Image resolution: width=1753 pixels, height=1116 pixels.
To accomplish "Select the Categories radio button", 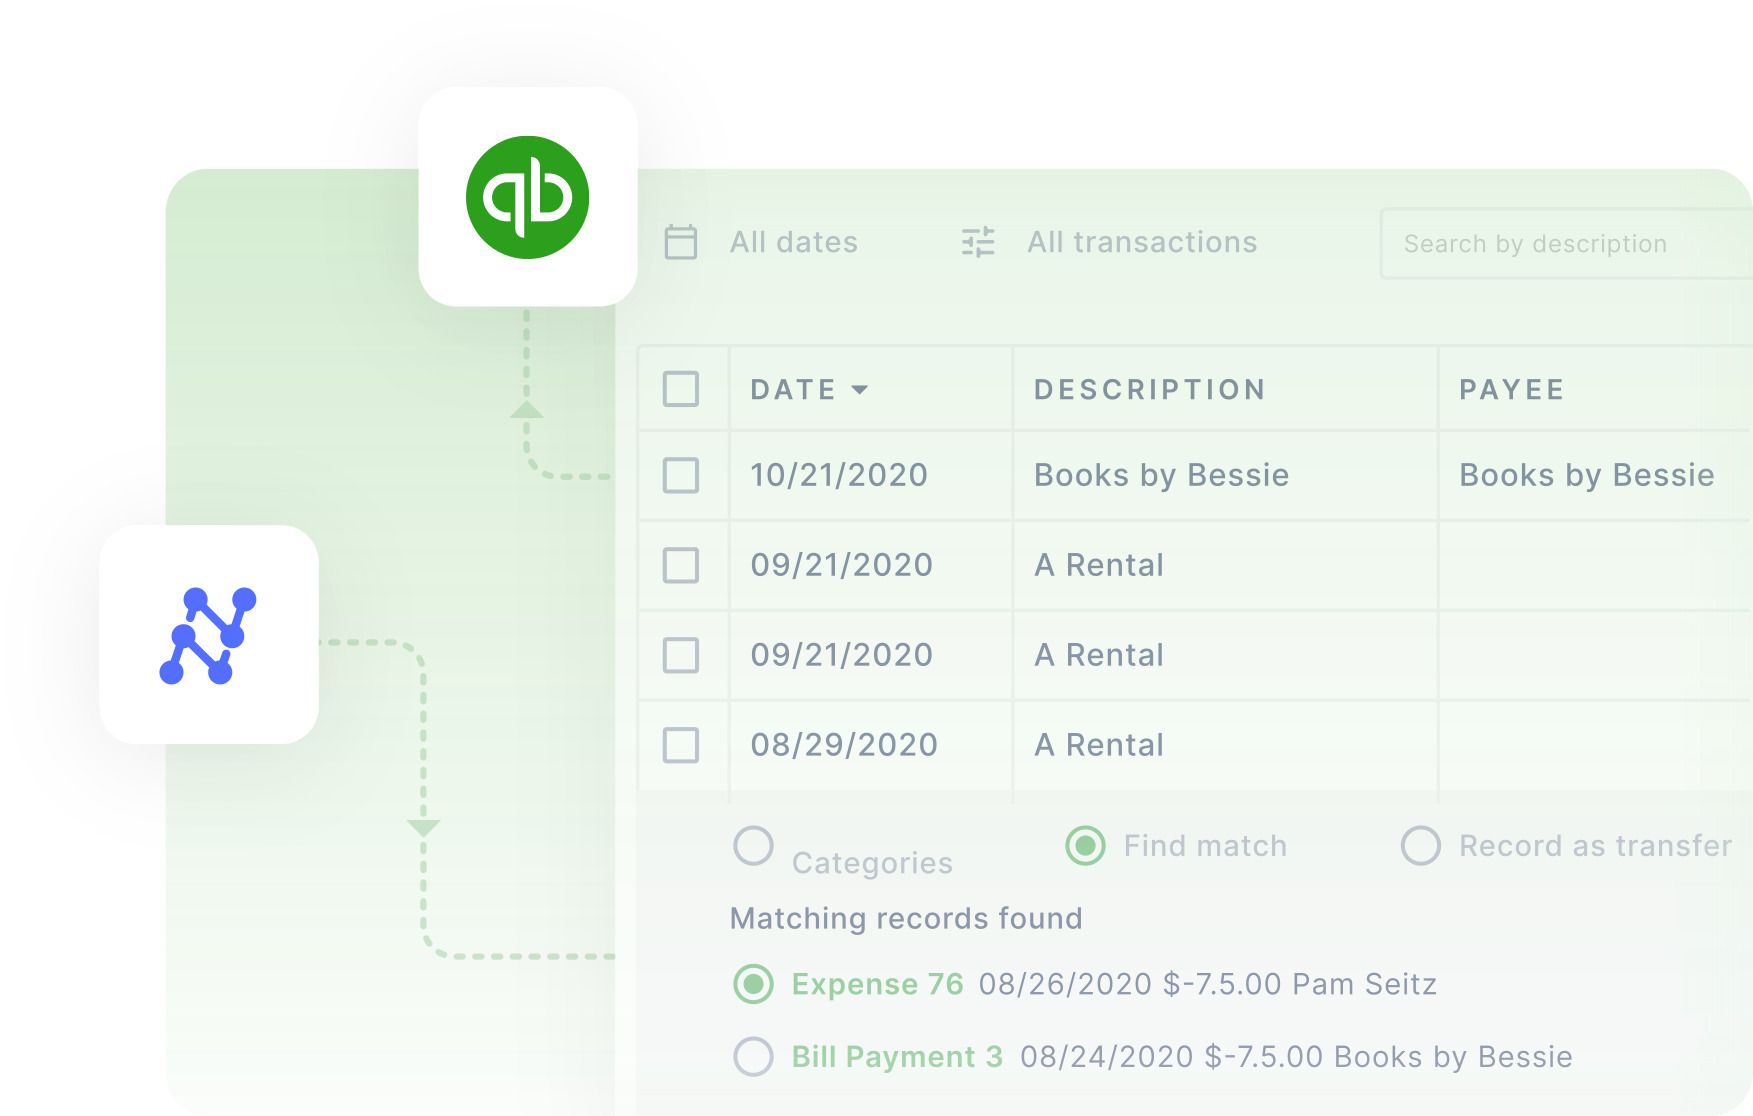I will coord(753,846).
